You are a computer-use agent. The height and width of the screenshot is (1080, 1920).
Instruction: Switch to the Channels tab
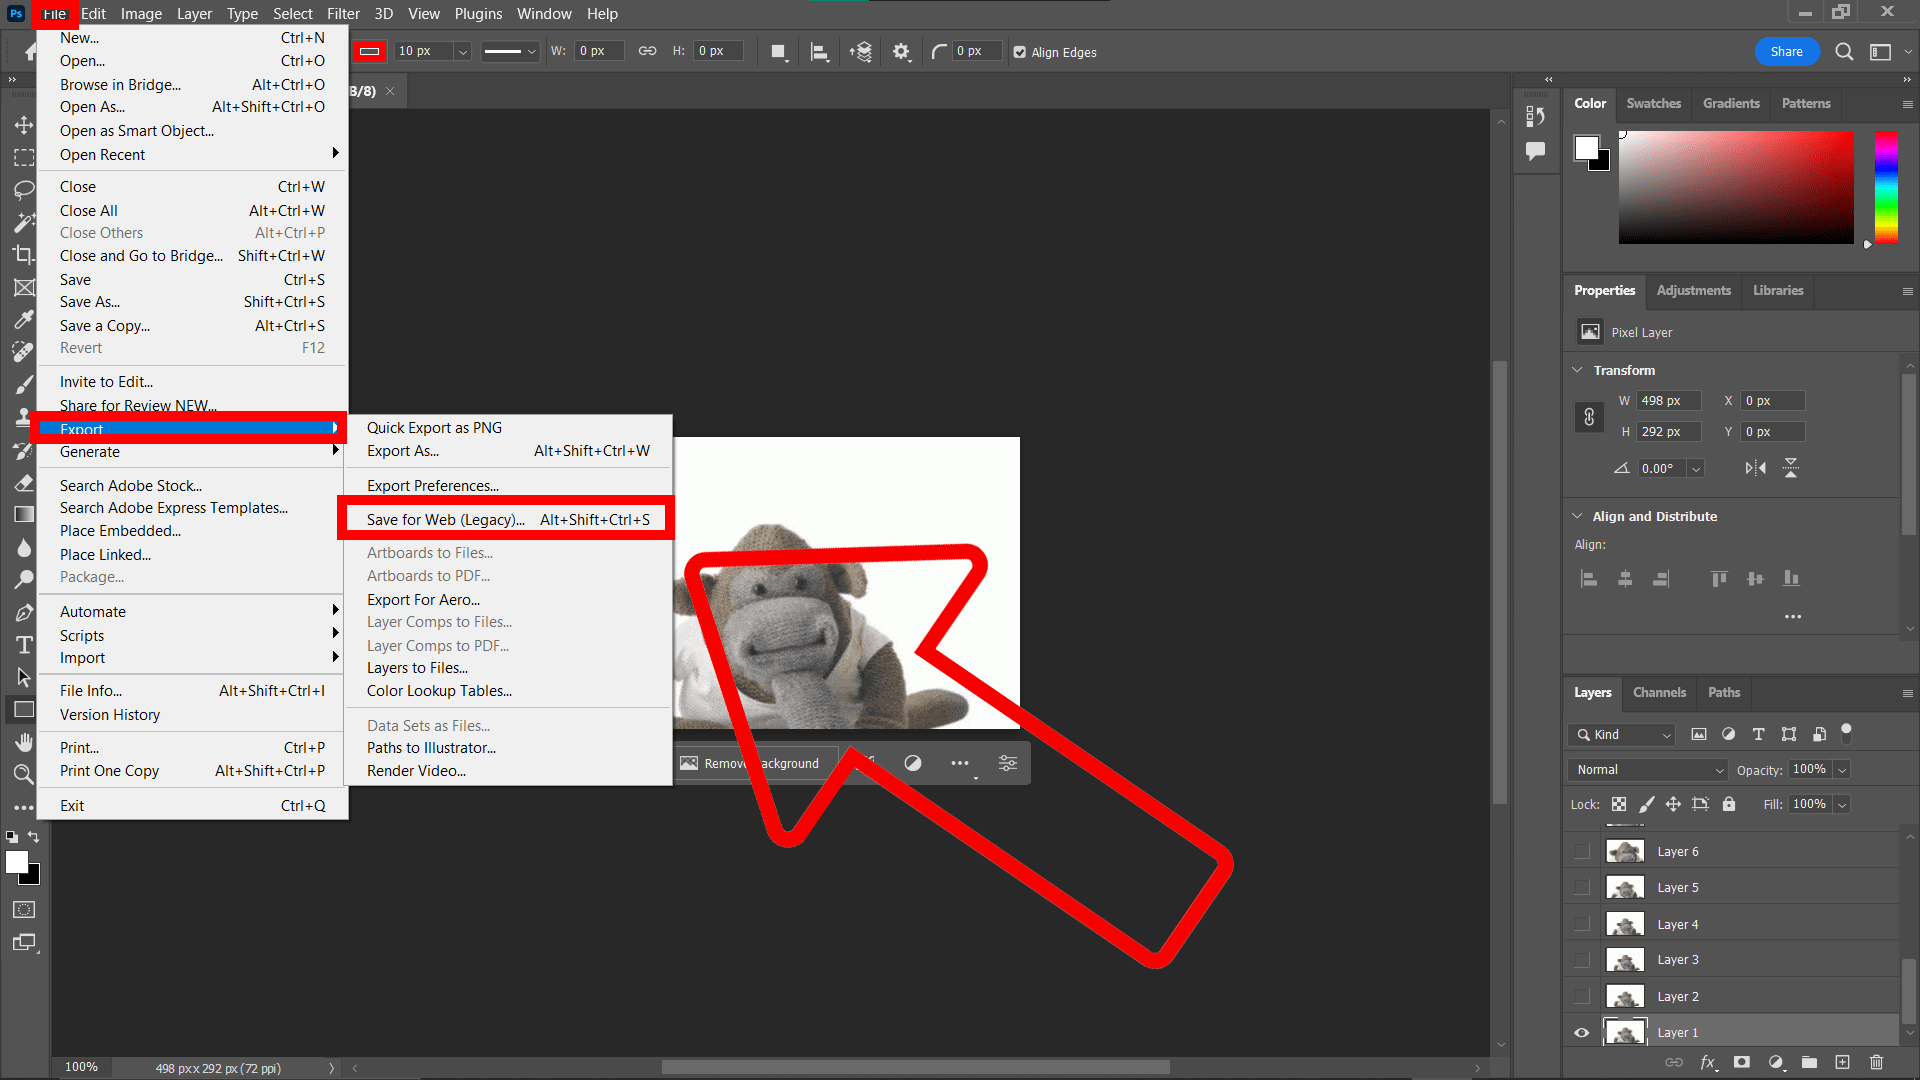click(1659, 692)
